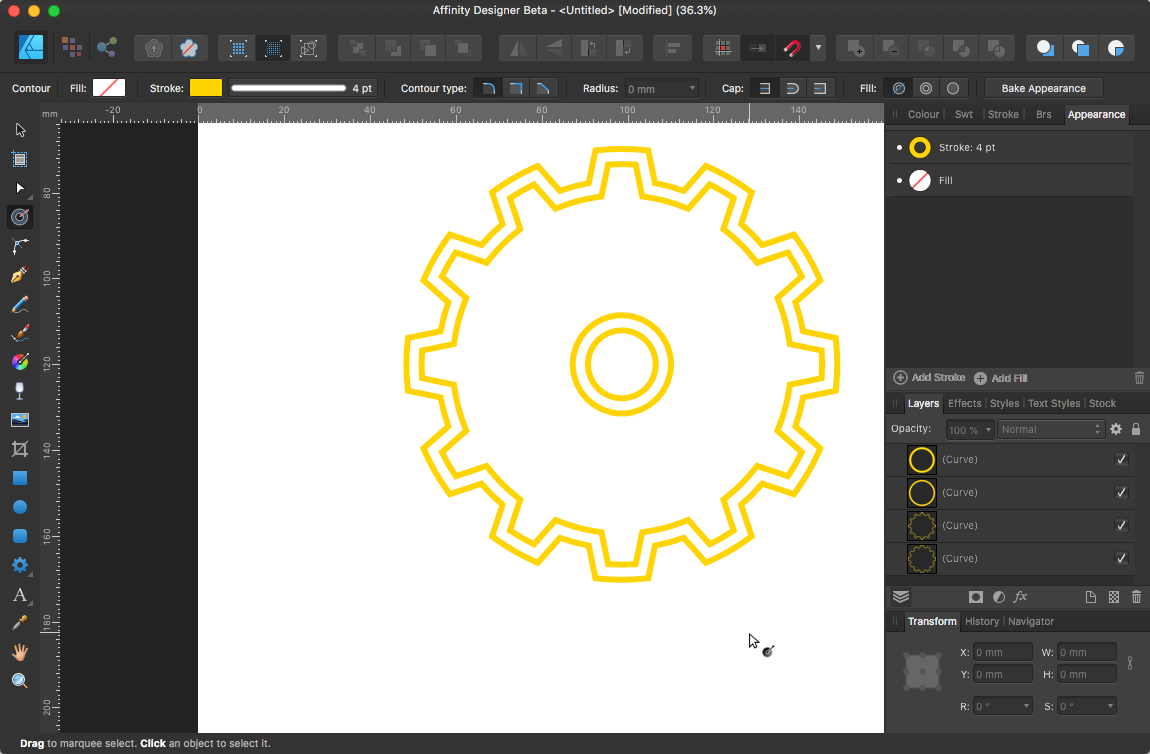
Task: Hide the third Curve layer
Action: coord(1121,526)
